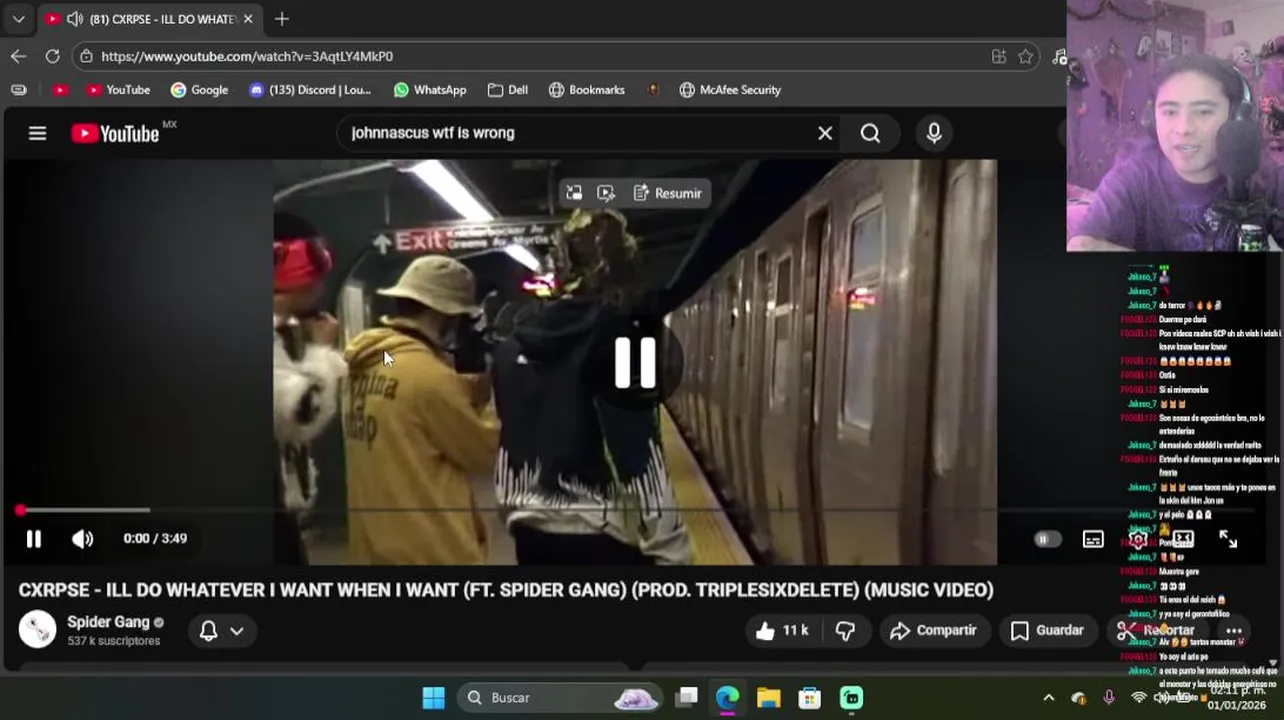Like the video with thumbs up
Viewport: 1284px width, 720px height.
(x=782, y=630)
